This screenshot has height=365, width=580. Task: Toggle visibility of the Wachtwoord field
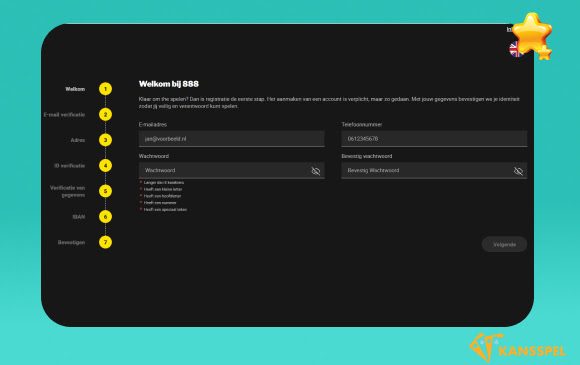[x=316, y=171]
